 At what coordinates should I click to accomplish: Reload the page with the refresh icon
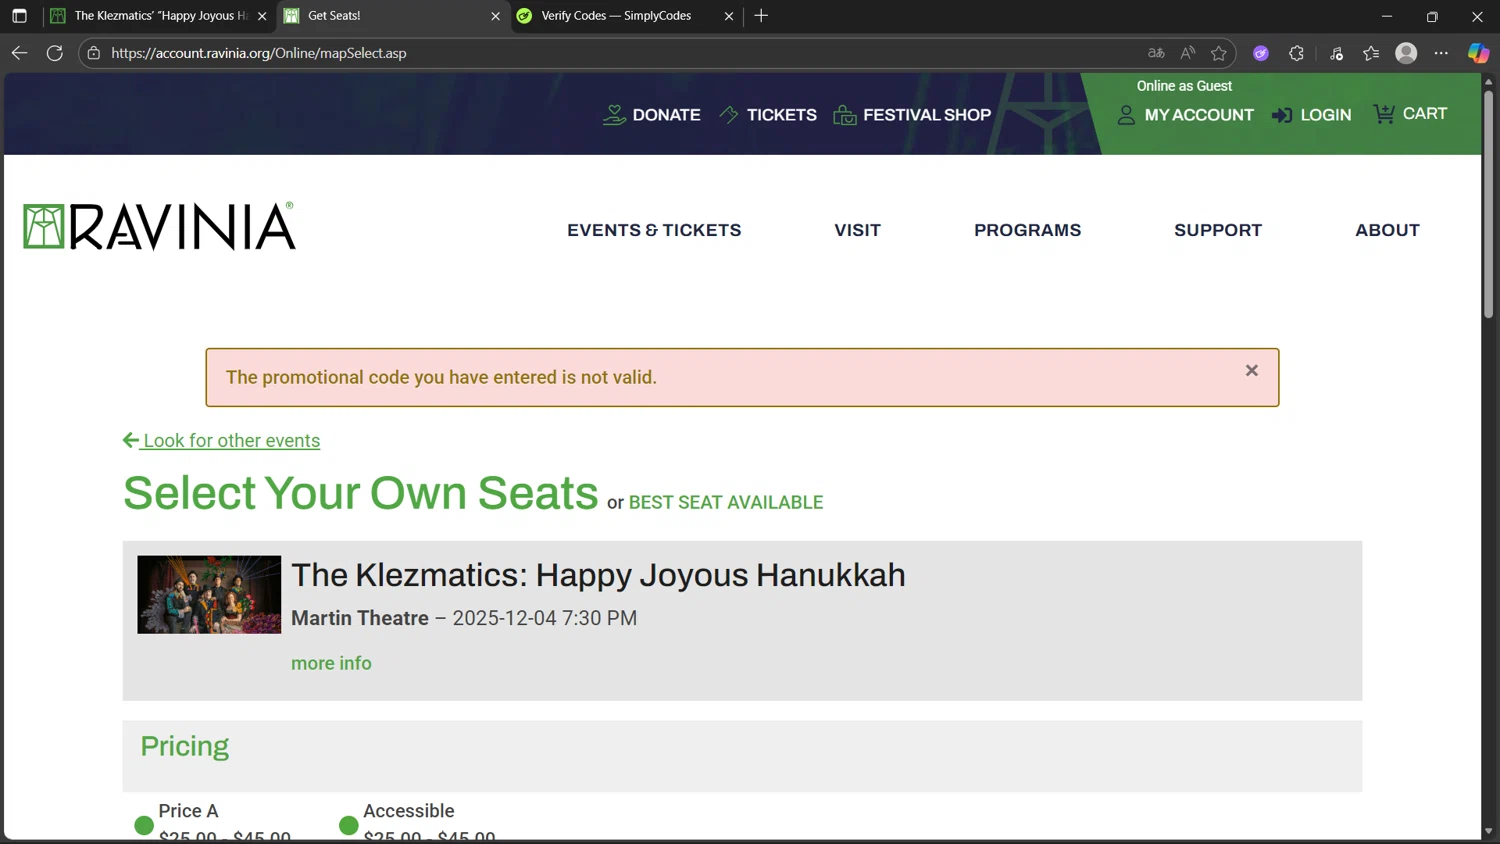pos(55,53)
